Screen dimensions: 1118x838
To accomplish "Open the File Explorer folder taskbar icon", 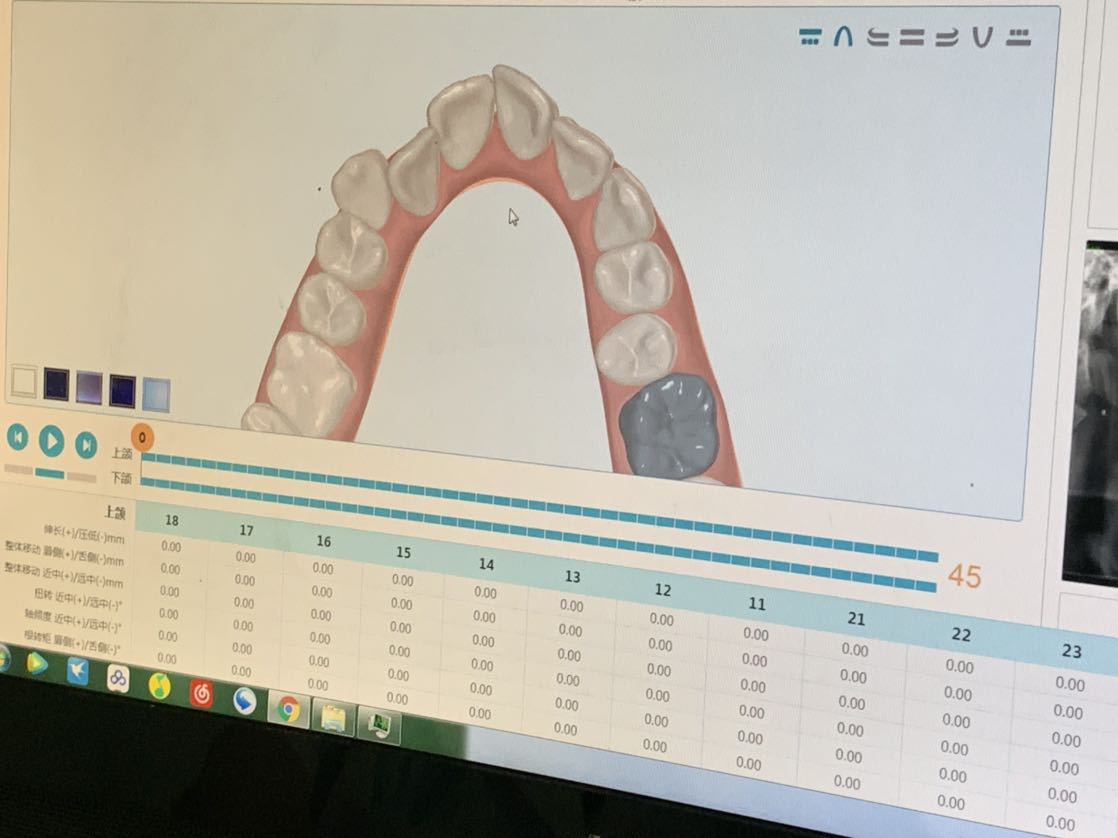I will (334, 717).
